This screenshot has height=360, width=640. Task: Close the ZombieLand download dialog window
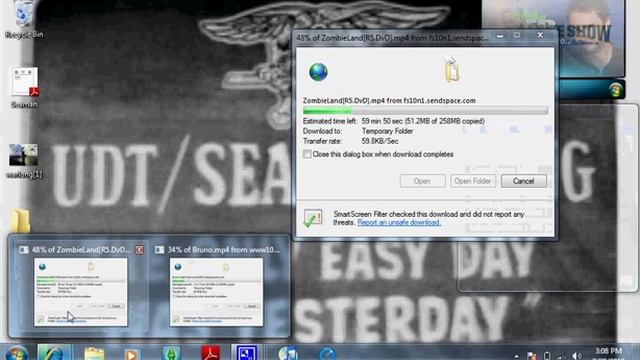click(x=540, y=36)
